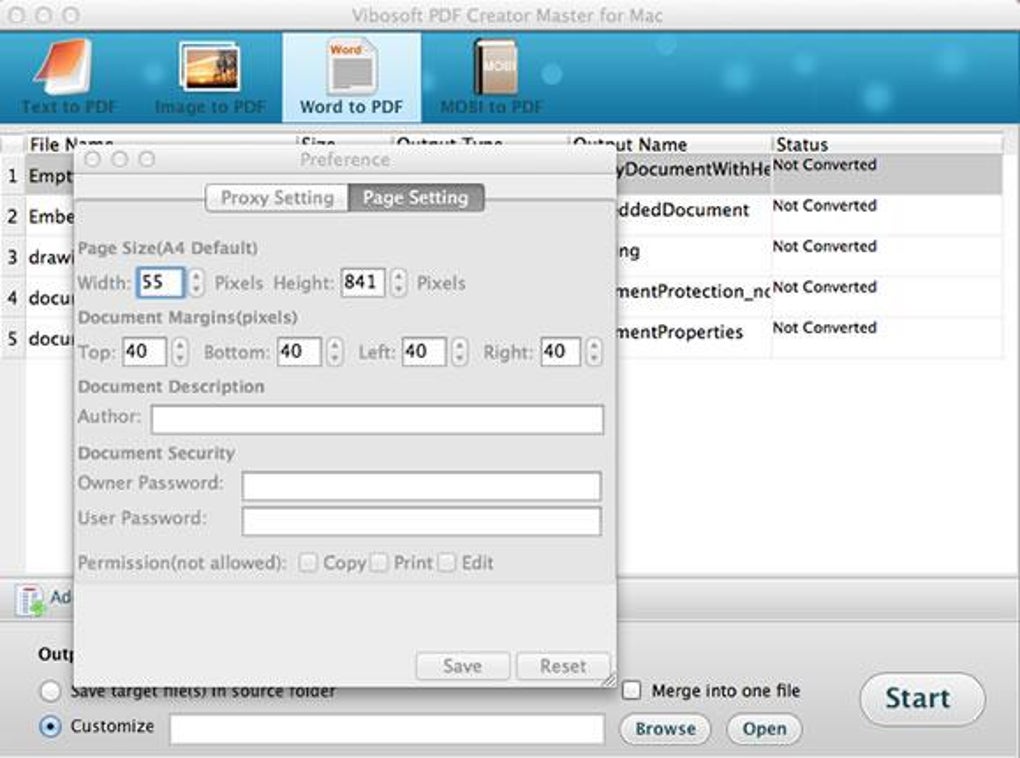Viewport: 1020px width, 758px height.
Task: Click the Author text field
Action: point(377,420)
